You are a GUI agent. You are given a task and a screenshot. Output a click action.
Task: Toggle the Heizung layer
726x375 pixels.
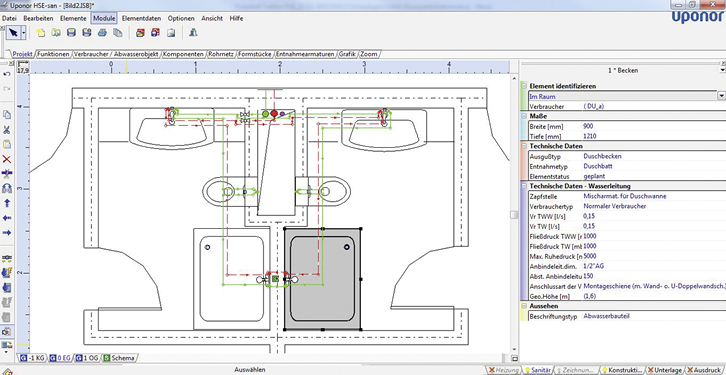click(504, 370)
